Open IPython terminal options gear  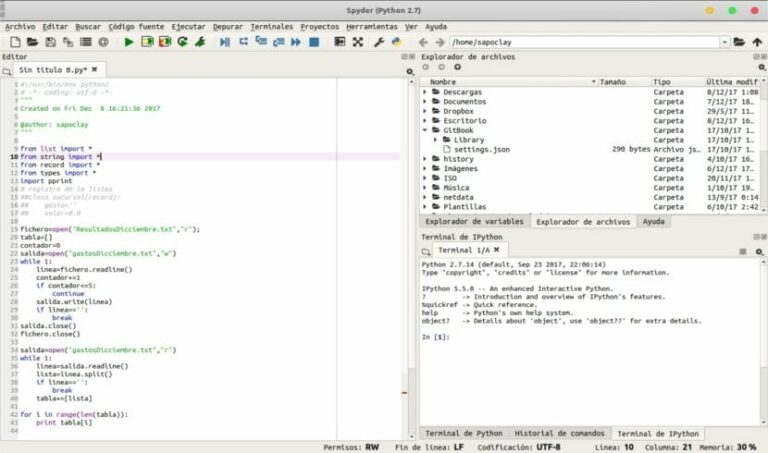tap(759, 251)
